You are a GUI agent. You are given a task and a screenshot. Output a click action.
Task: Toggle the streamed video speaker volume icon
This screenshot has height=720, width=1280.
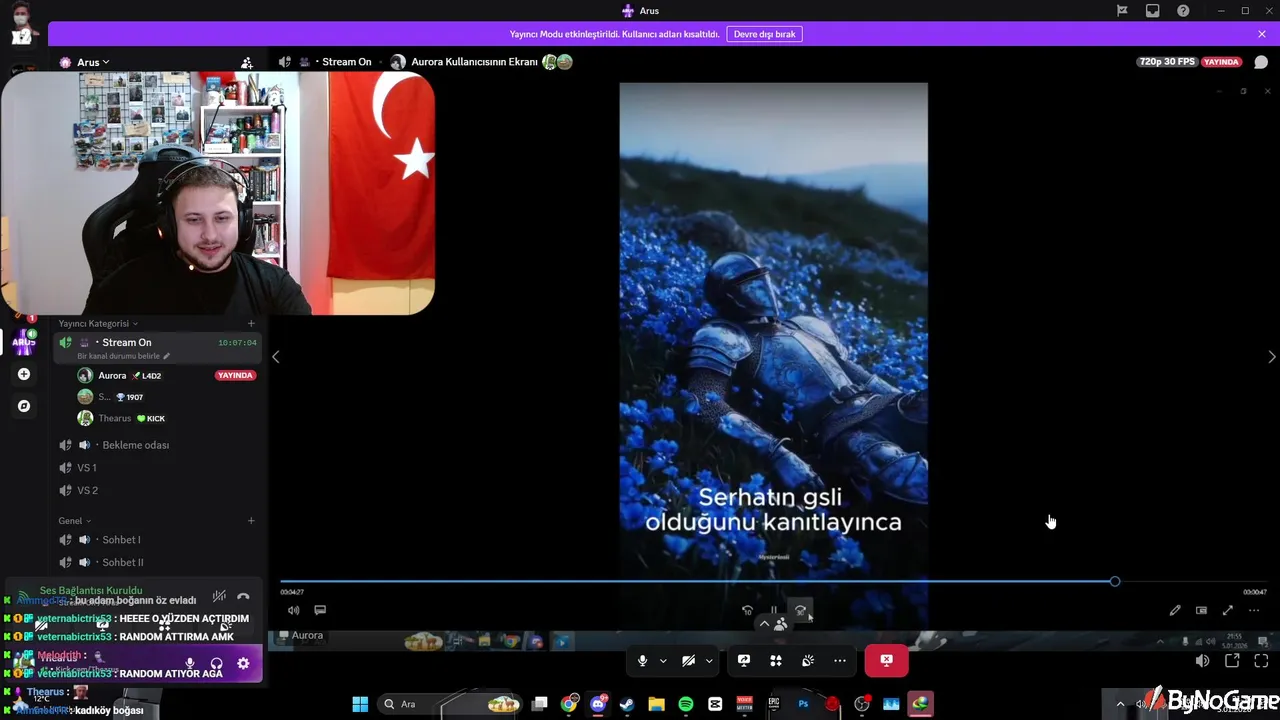coord(293,610)
